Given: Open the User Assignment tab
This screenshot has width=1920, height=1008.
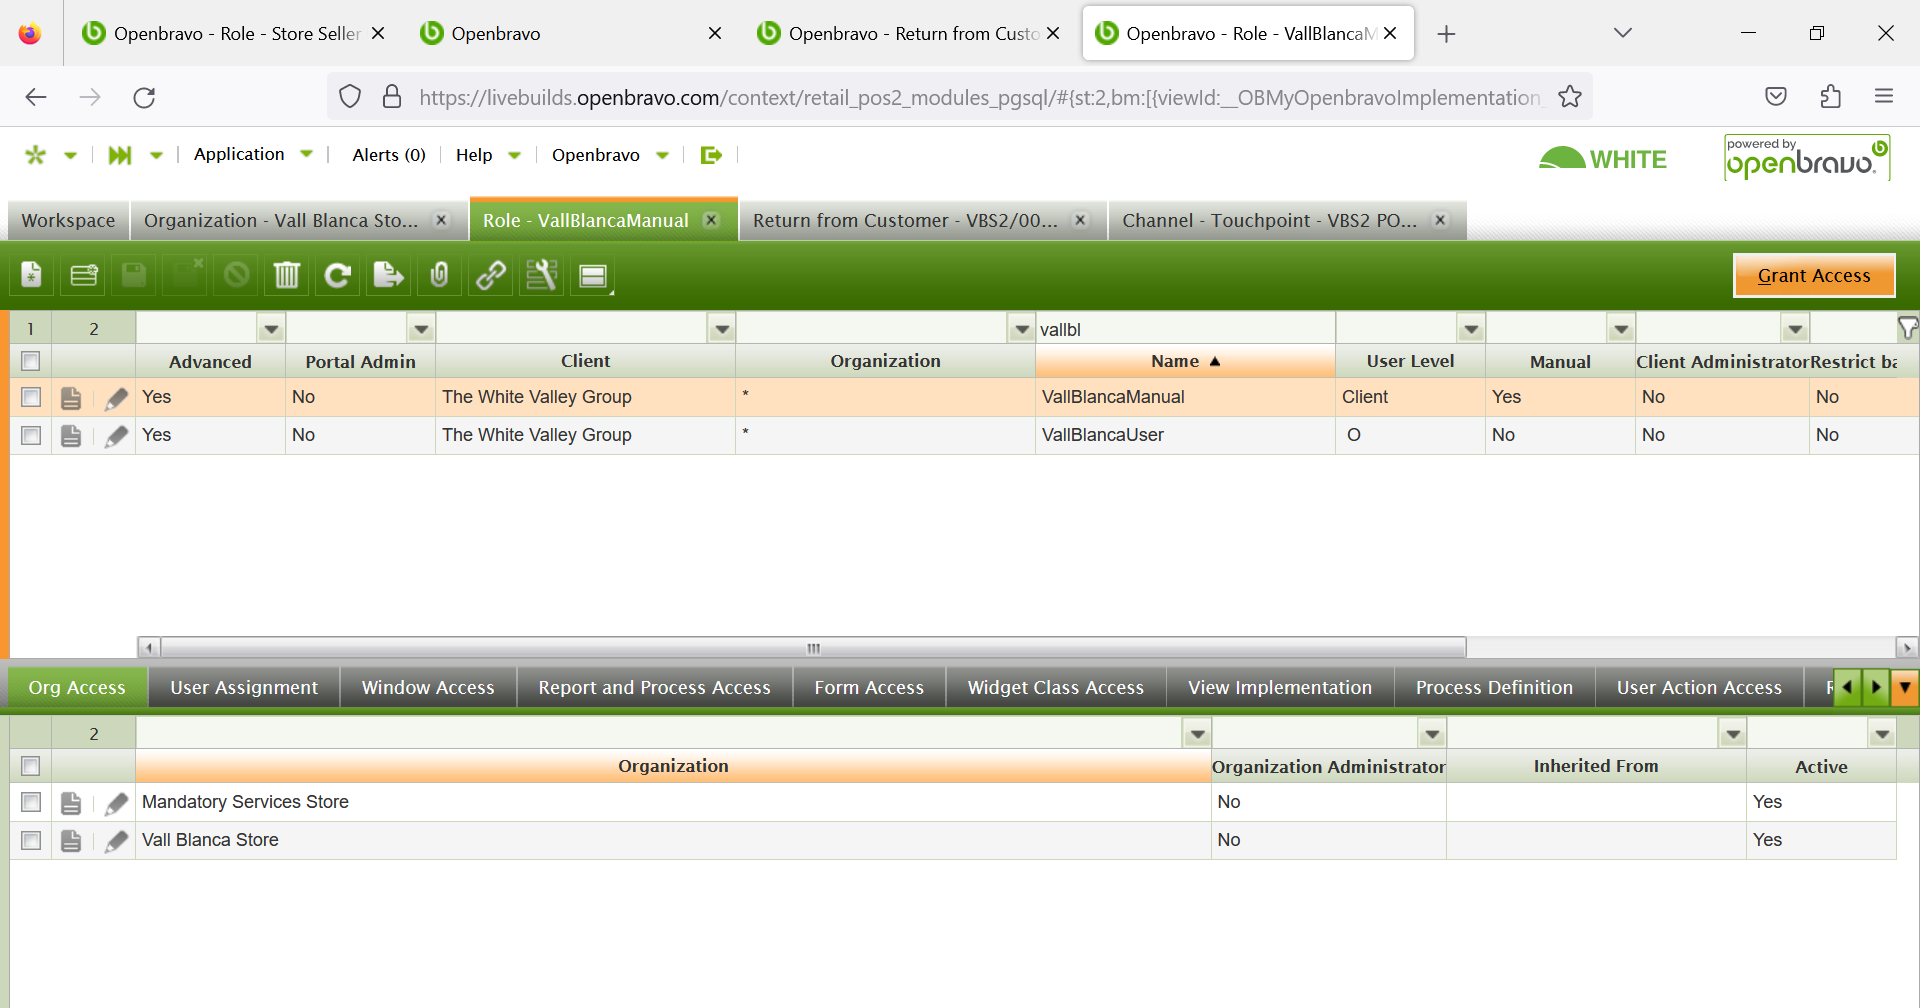Looking at the screenshot, I should [x=244, y=688].
